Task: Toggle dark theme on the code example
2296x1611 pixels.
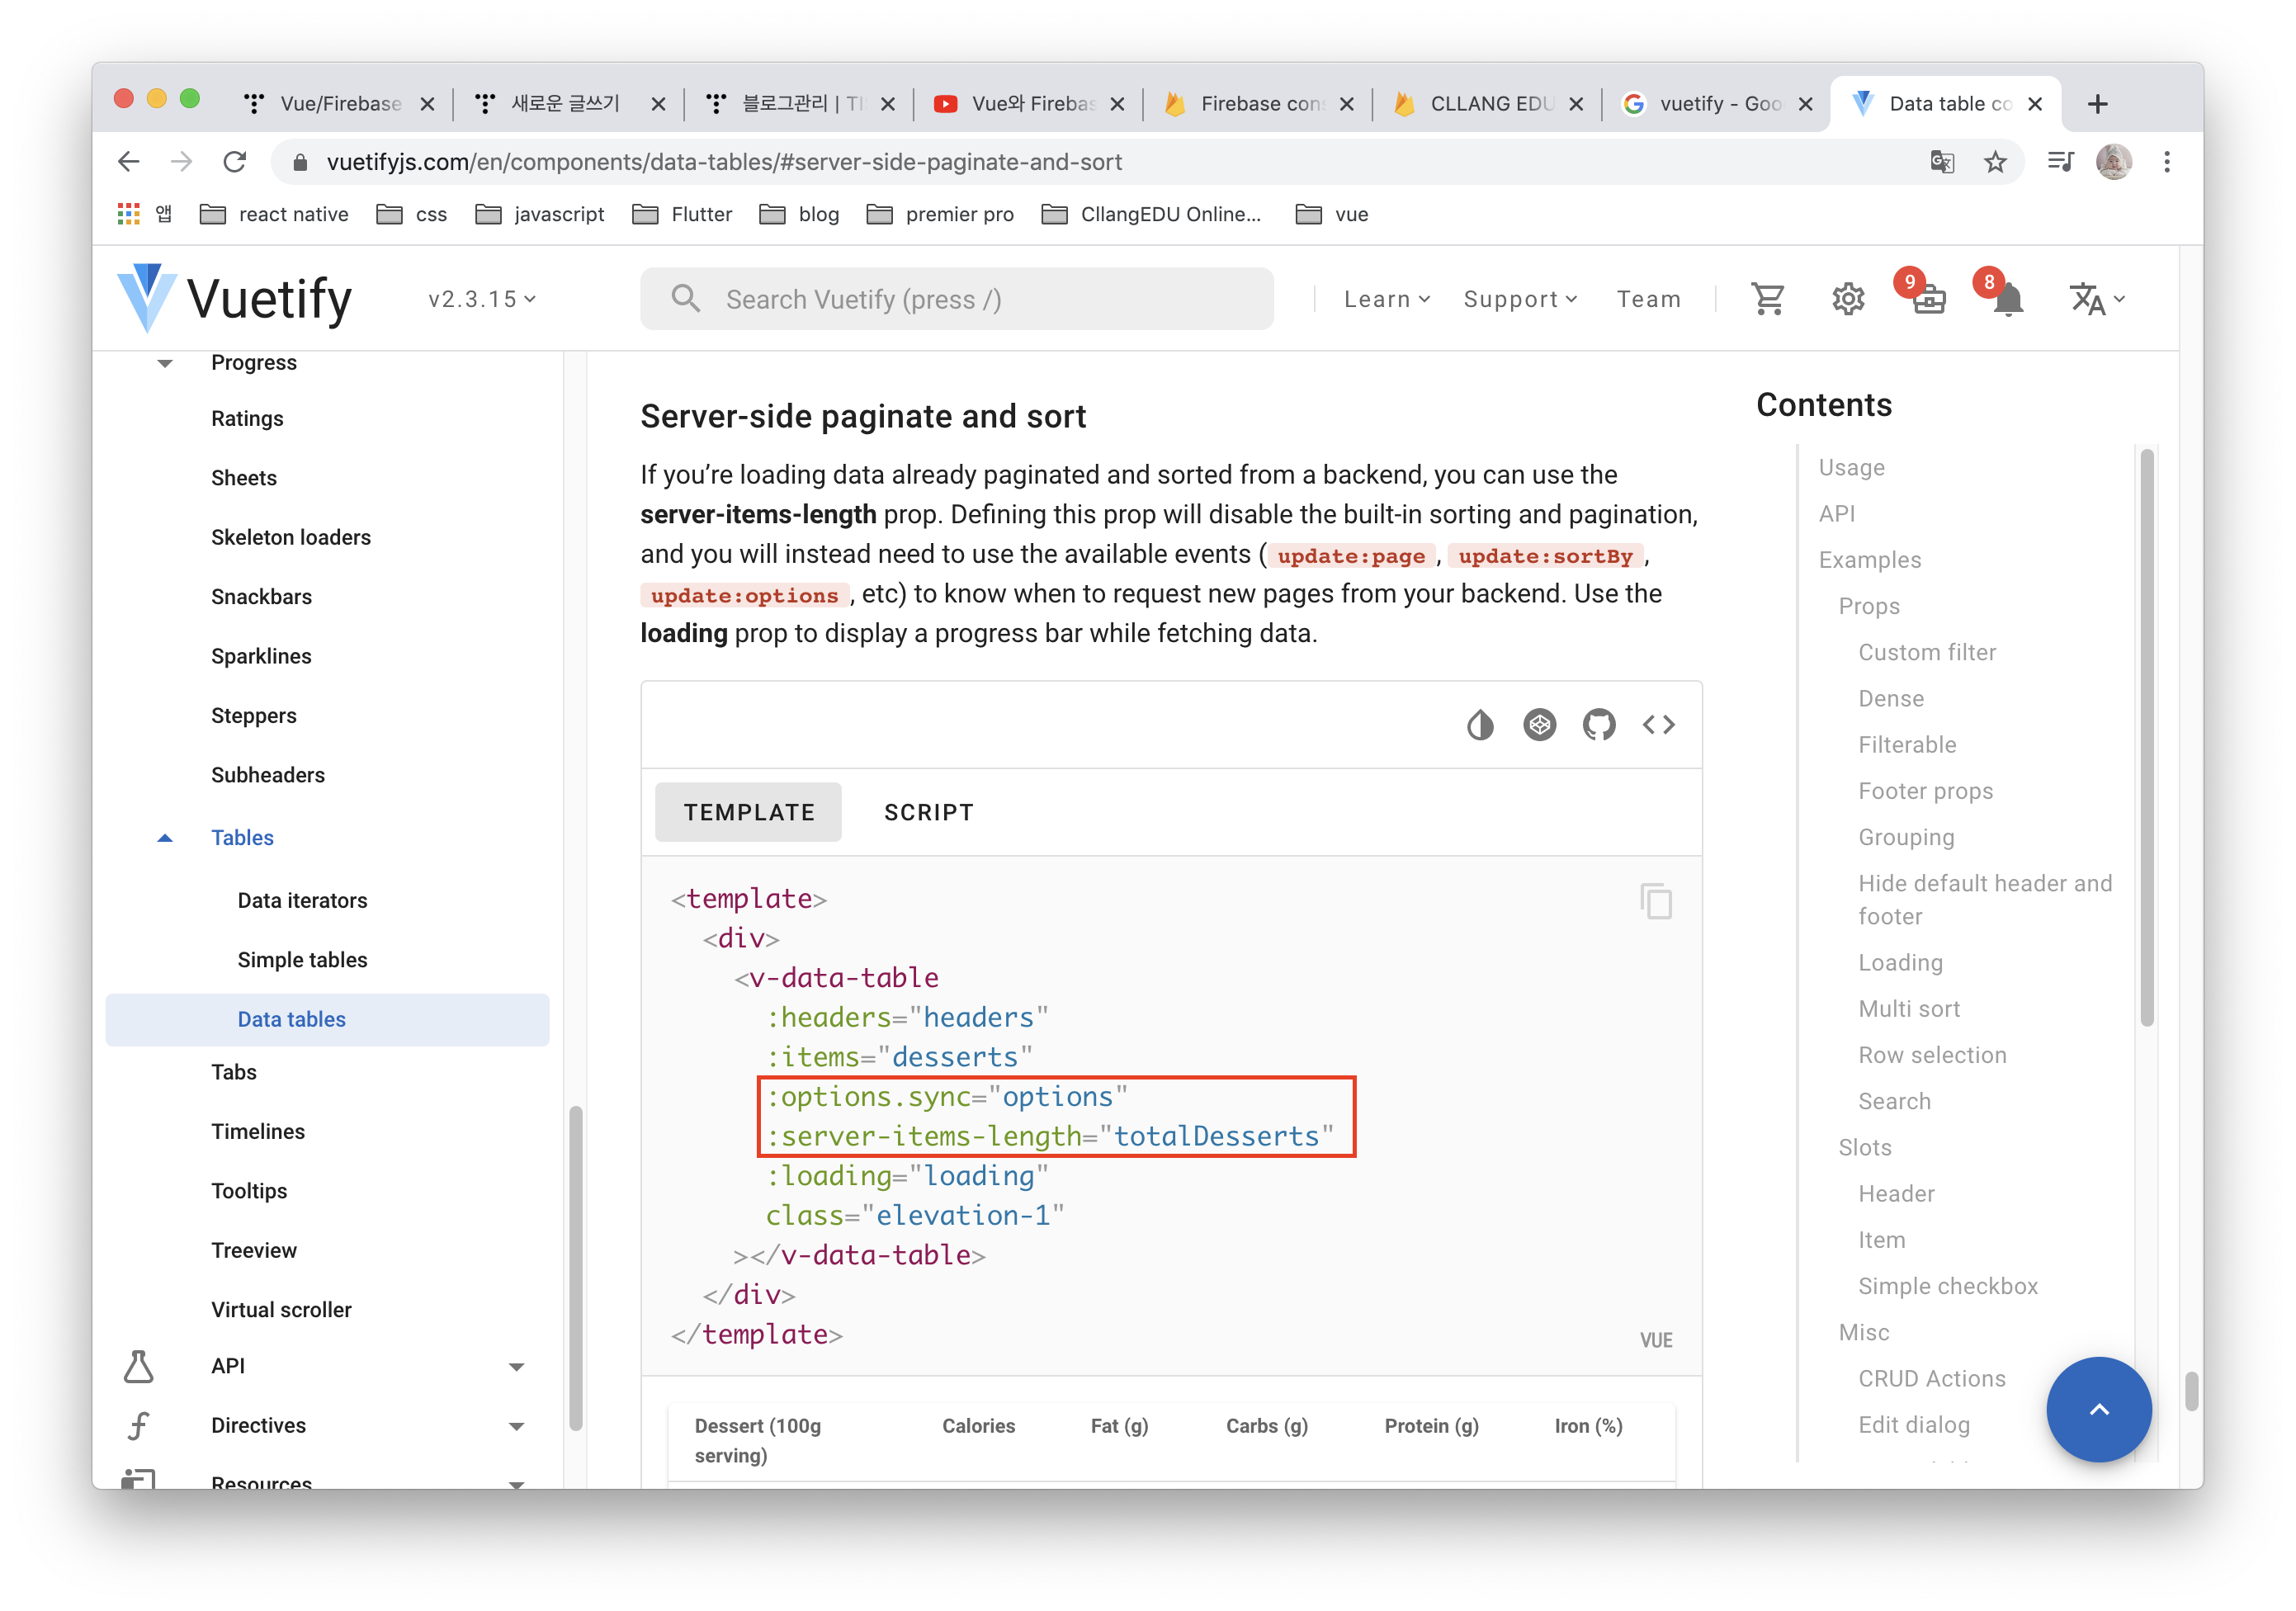Action: pos(1480,725)
